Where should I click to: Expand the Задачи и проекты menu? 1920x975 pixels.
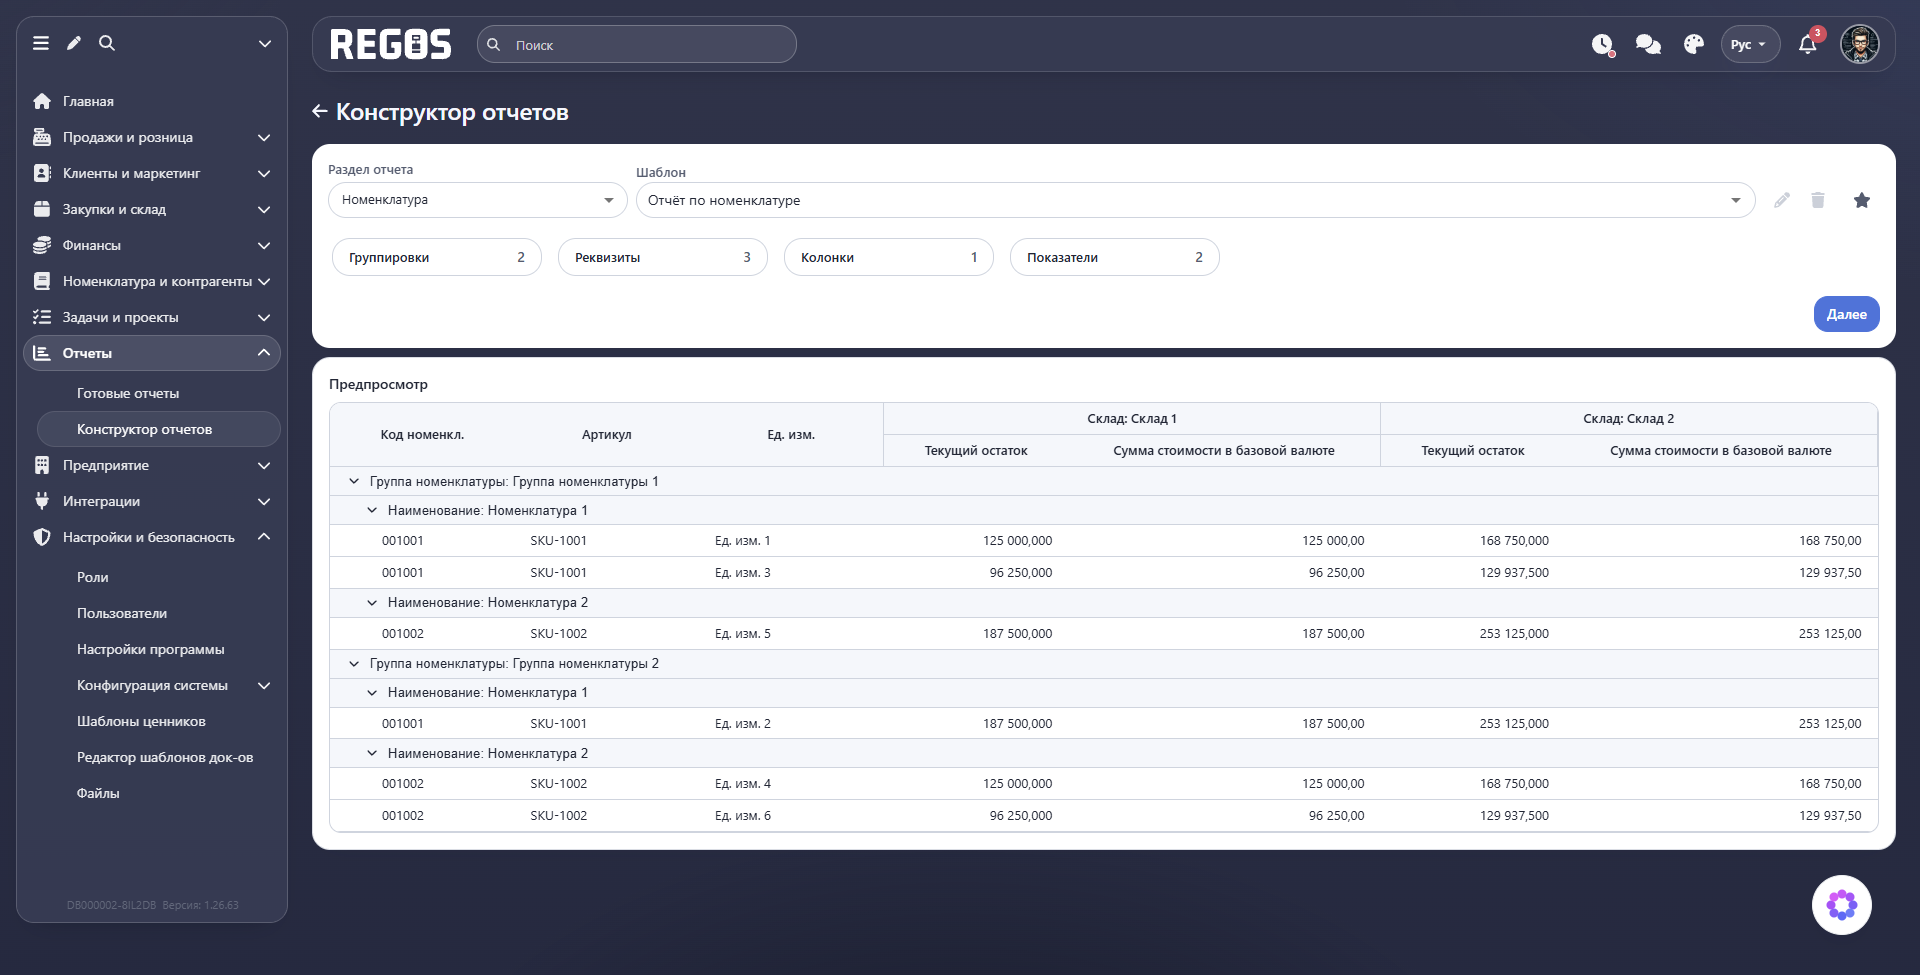click(x=152, y=317)
